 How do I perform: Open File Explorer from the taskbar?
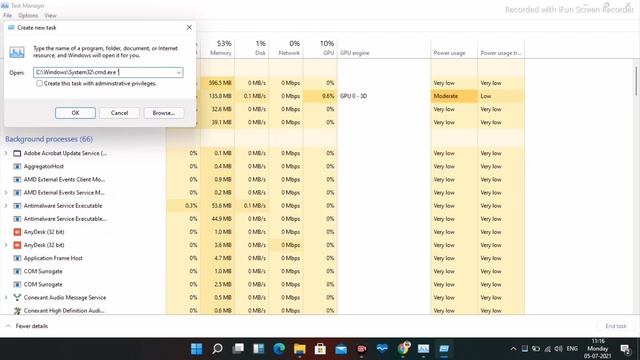pos(300,349)
